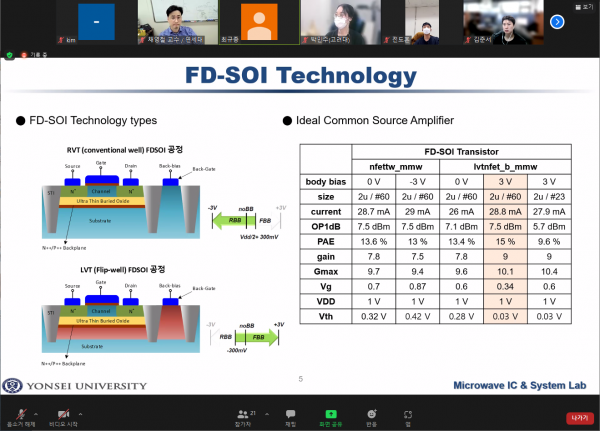
Task: Open the participants panel showing 21
Action: coord(245,418)
